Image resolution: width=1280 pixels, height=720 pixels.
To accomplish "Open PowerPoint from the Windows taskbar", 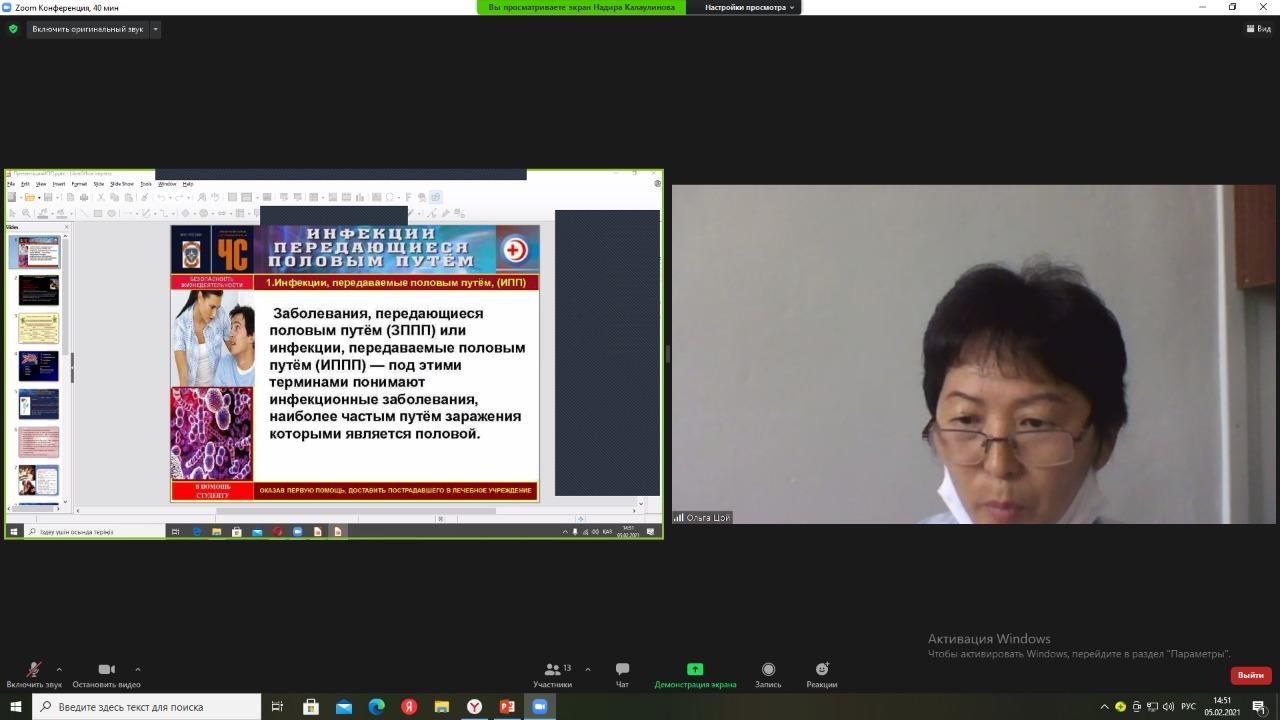I will [507, 707].
